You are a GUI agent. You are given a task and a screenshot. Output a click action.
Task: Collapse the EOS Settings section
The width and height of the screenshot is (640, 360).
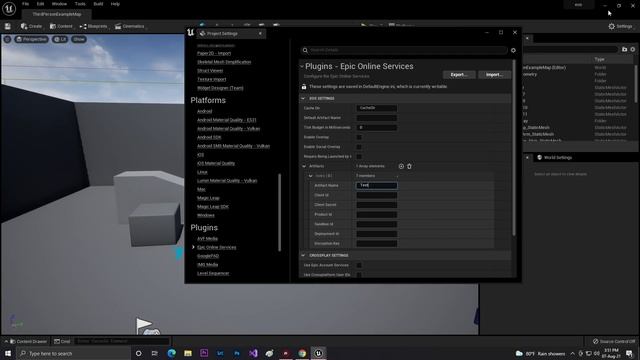[x=303, y=98]
